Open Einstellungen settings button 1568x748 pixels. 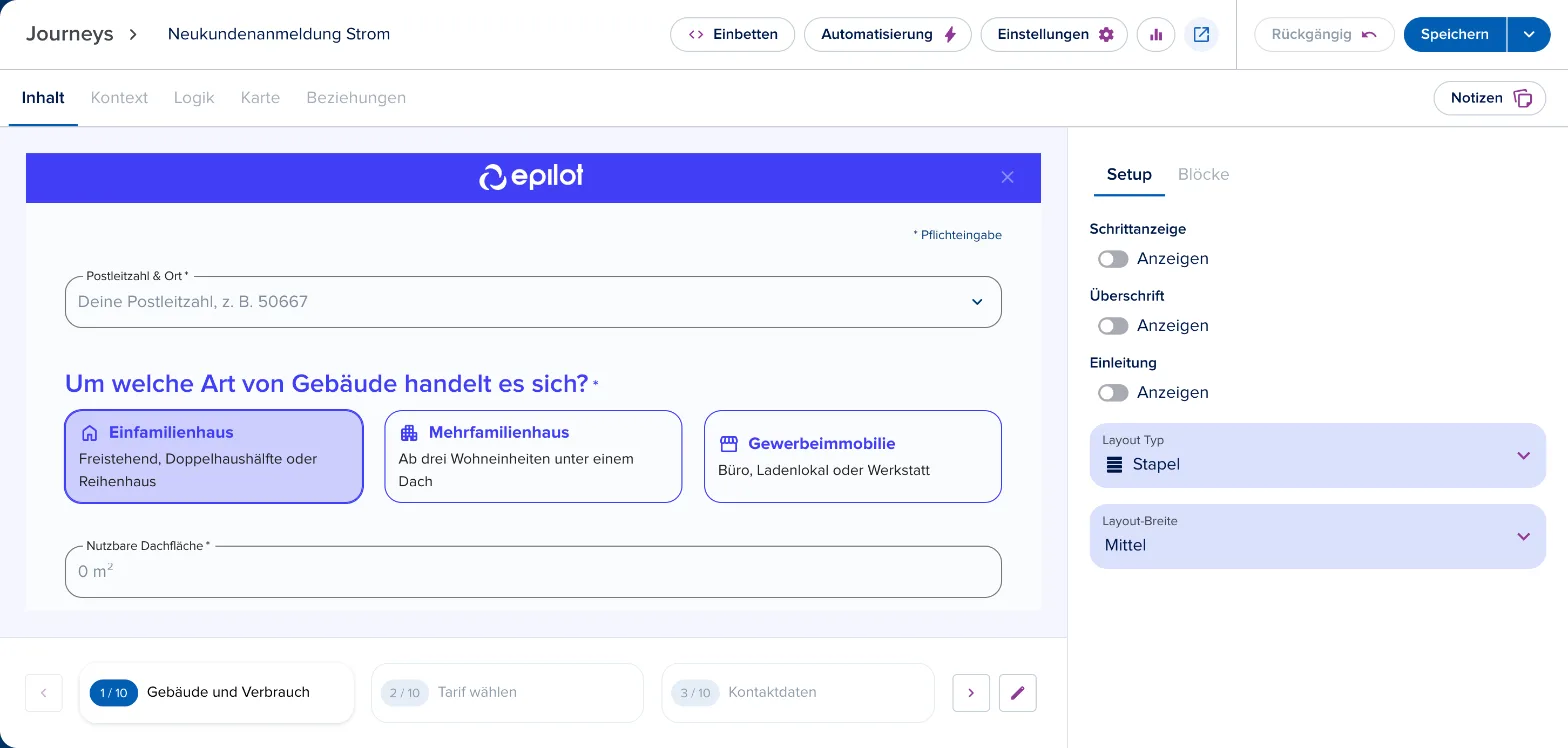(x=1054, y=34)
